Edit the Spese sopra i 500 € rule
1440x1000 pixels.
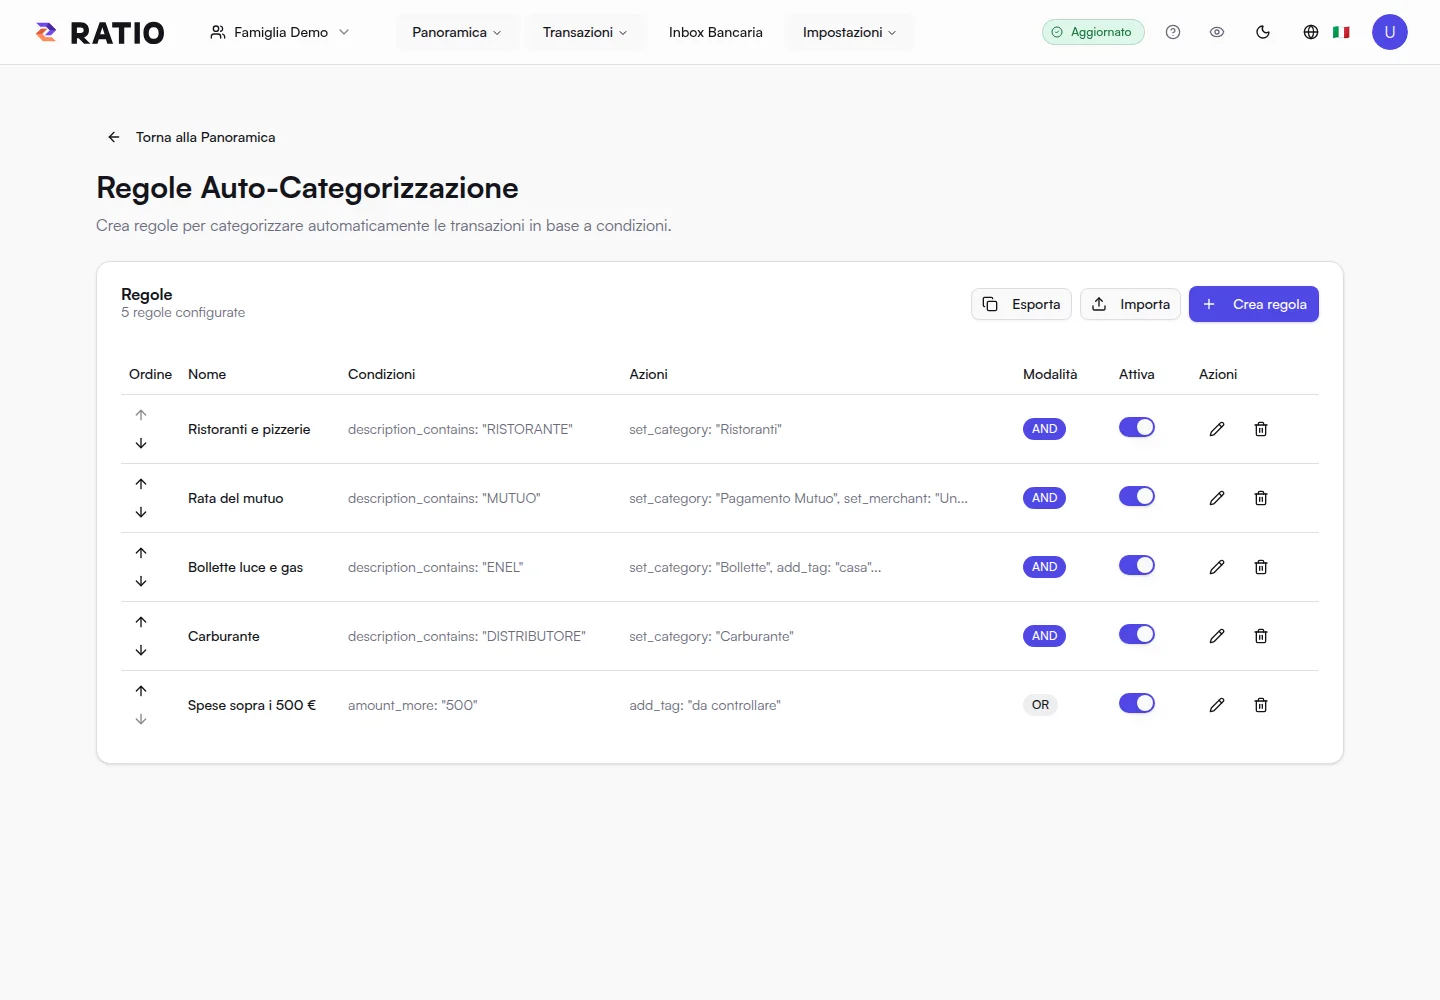point(1217,705)
